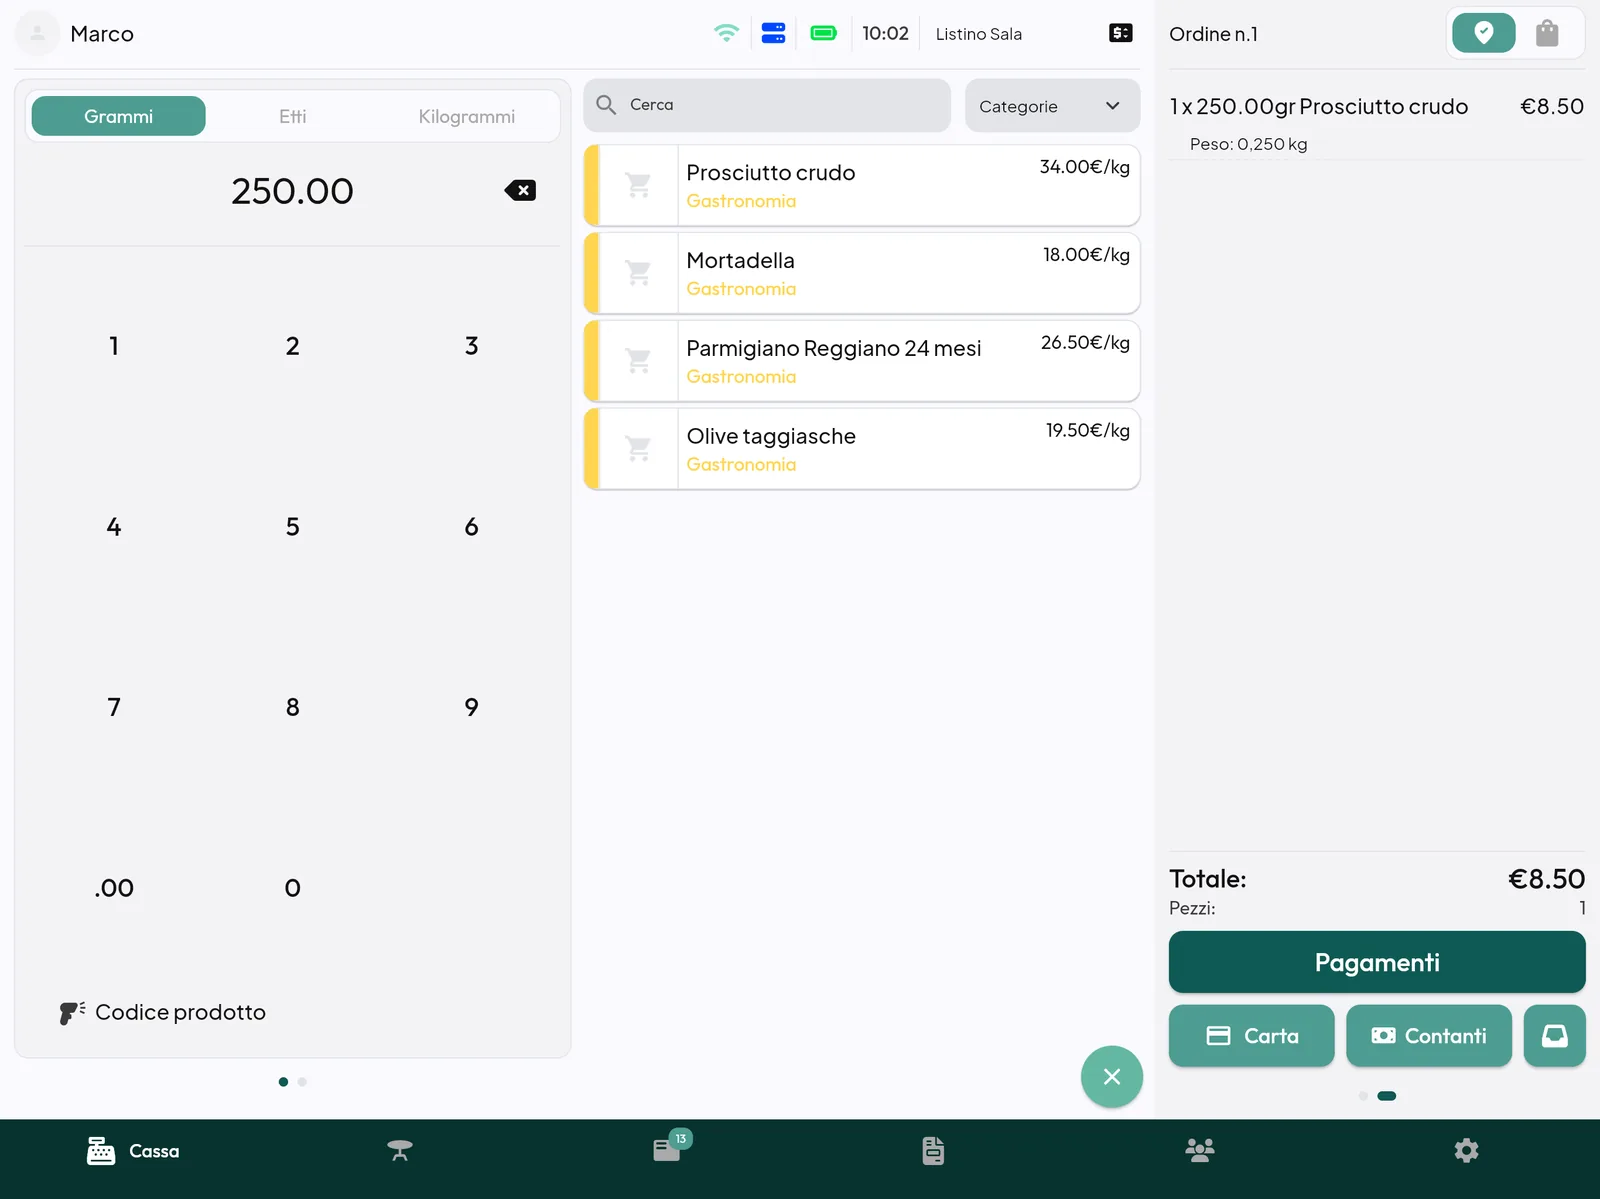Expand the Categorie dropdown

[x=1052, y=106]
